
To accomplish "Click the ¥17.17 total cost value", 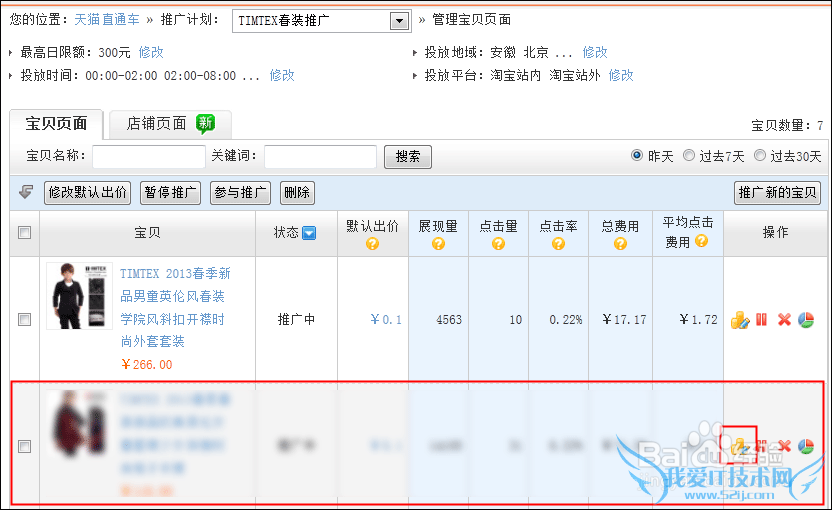I will 625,319.
